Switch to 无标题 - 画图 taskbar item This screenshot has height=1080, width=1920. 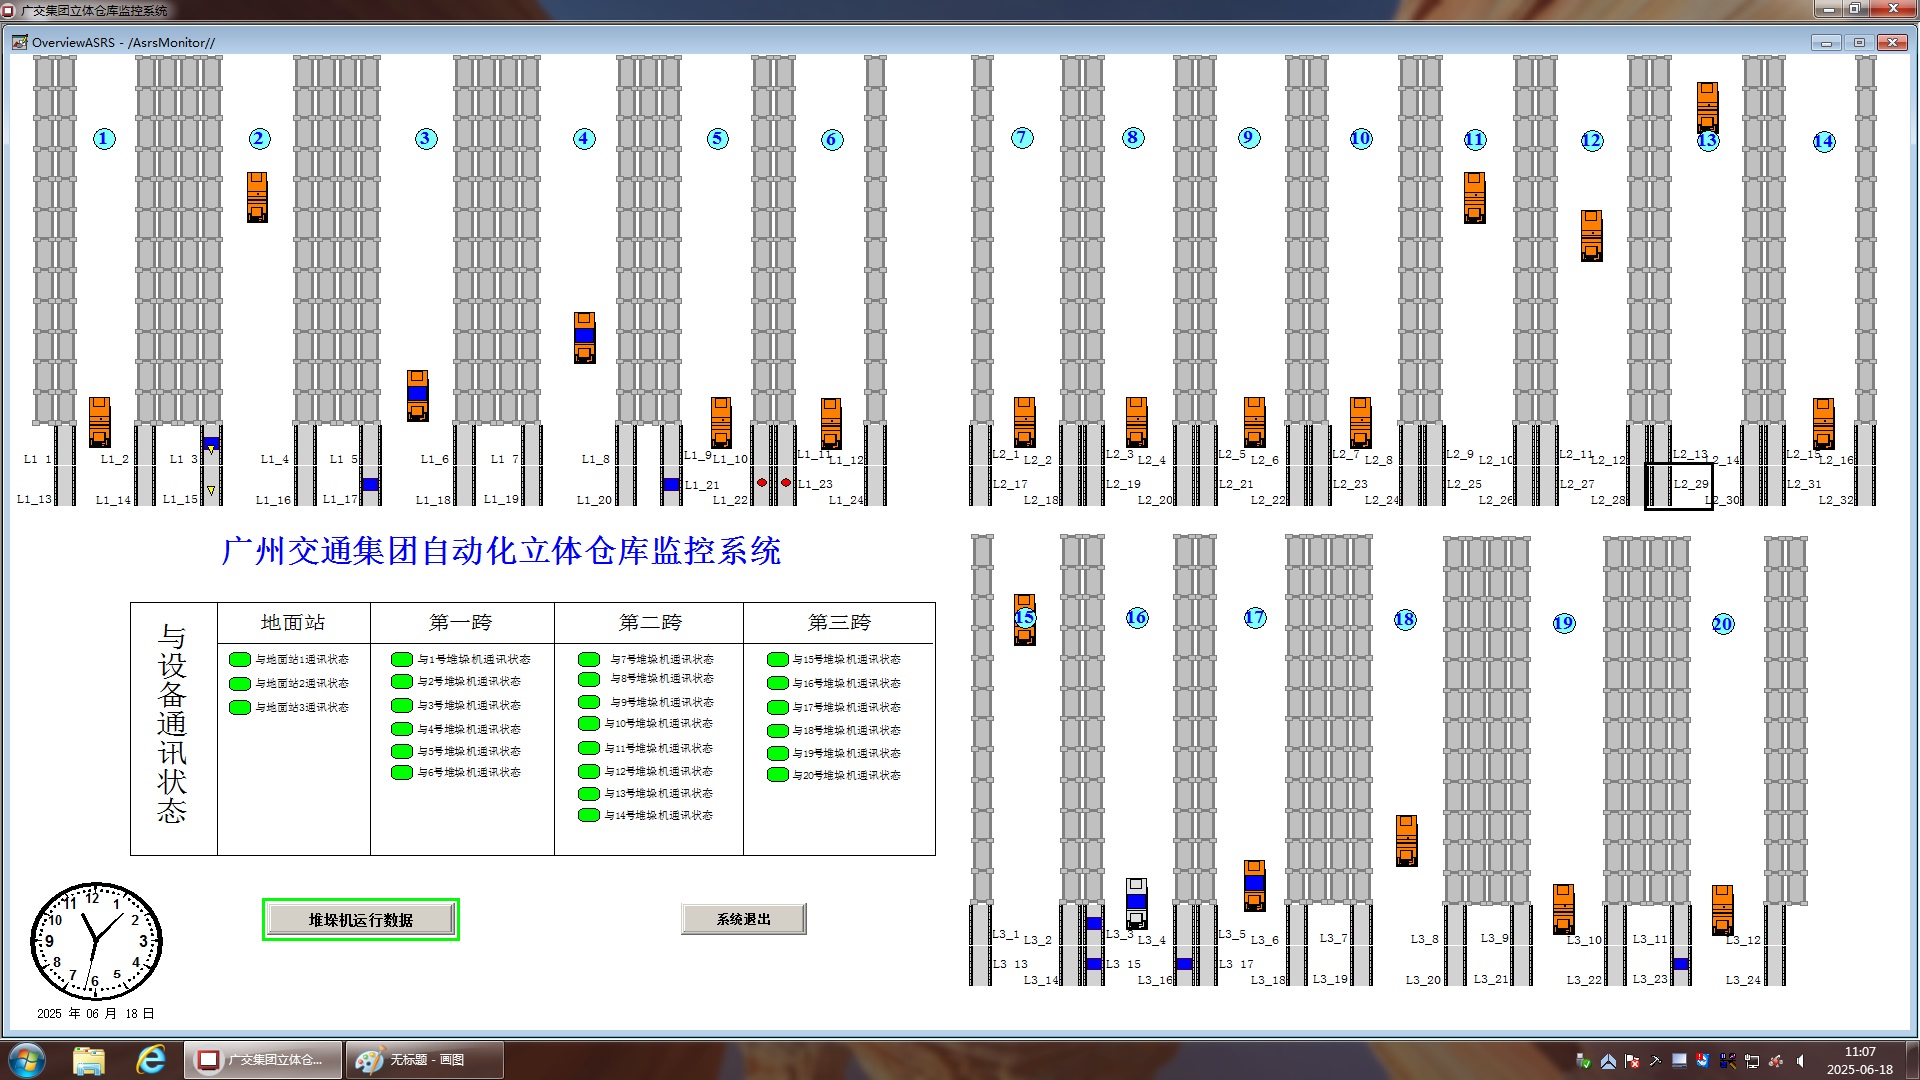425,1060
